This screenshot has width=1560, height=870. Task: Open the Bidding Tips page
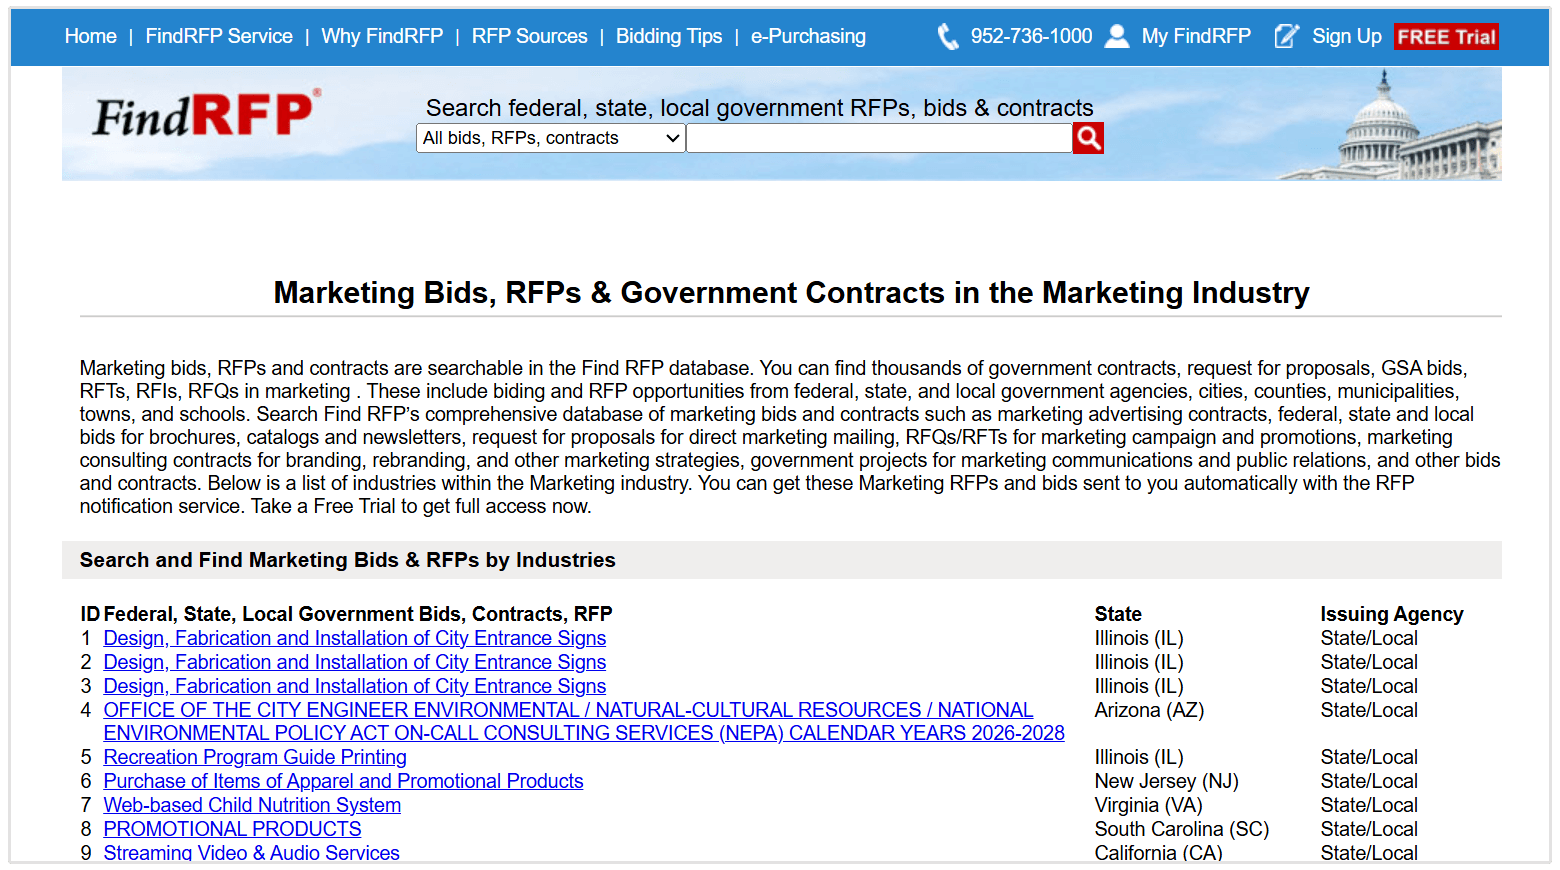pos(668,36)
